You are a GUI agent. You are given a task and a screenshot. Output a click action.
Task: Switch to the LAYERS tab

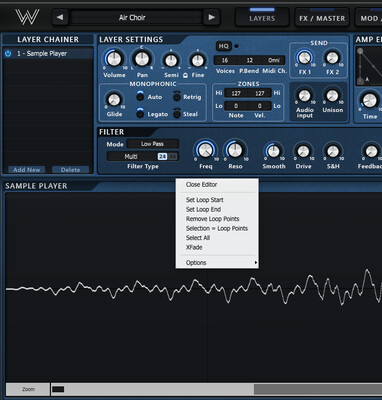click(262, 18)
